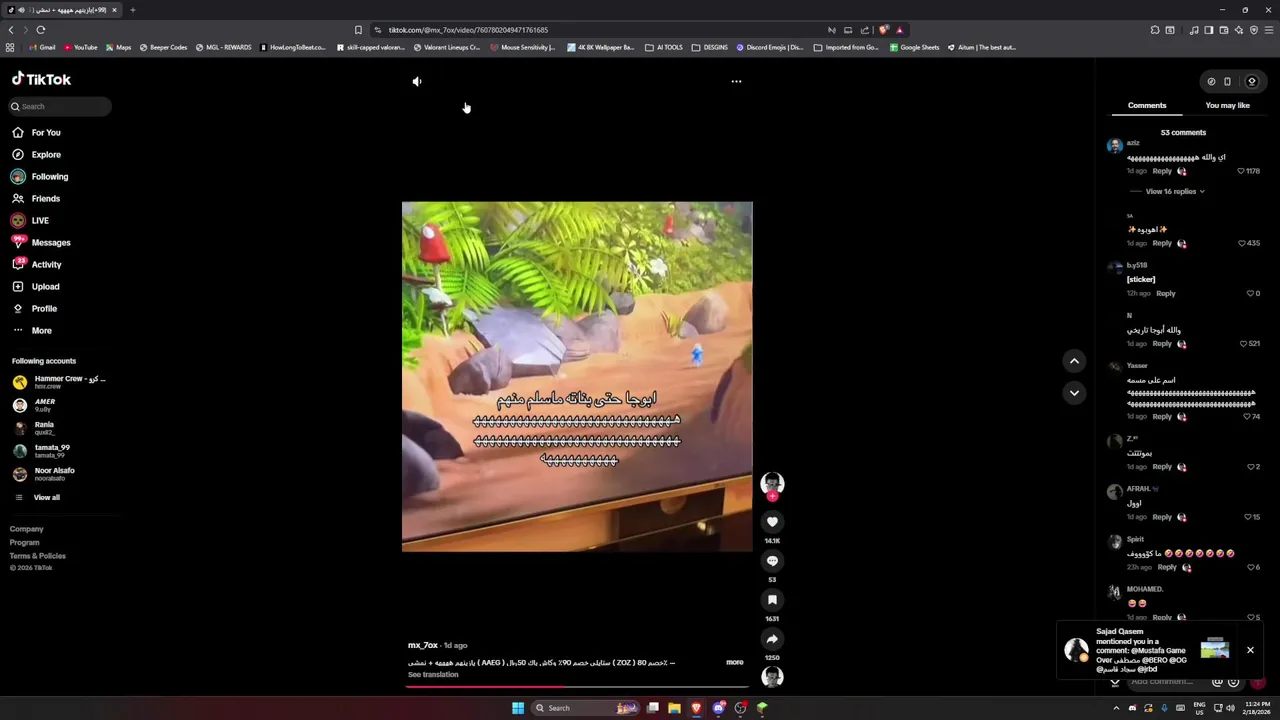Open comments via speech bubble icon

coord(772,561)
